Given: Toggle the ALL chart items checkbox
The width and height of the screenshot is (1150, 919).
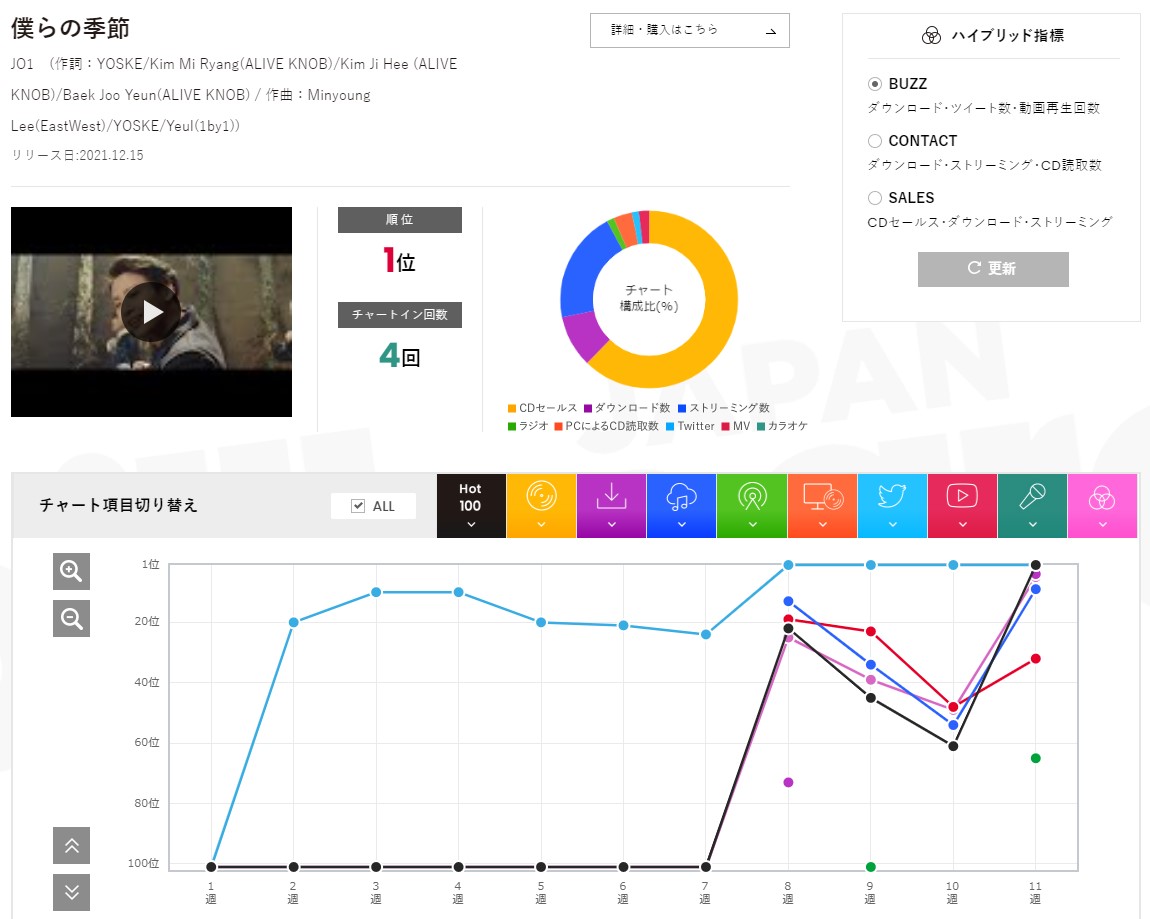Looking at the screenshot, I should click(x=358, y=506).
